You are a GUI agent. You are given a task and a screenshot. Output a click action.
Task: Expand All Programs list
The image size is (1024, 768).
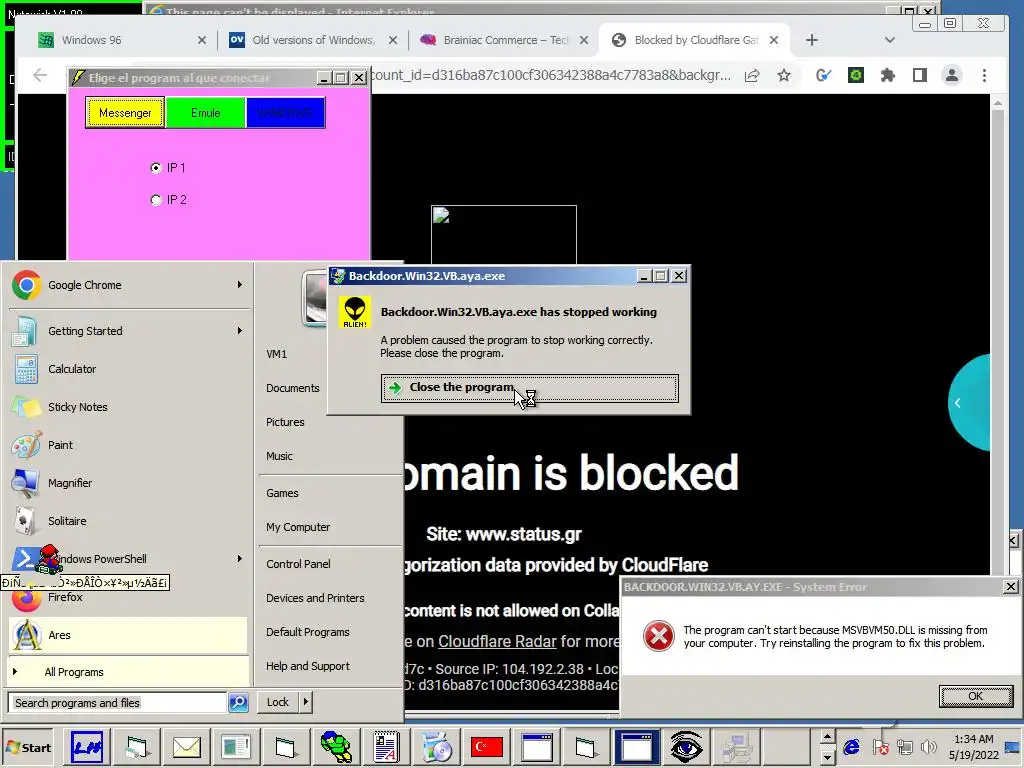[129, 672]
